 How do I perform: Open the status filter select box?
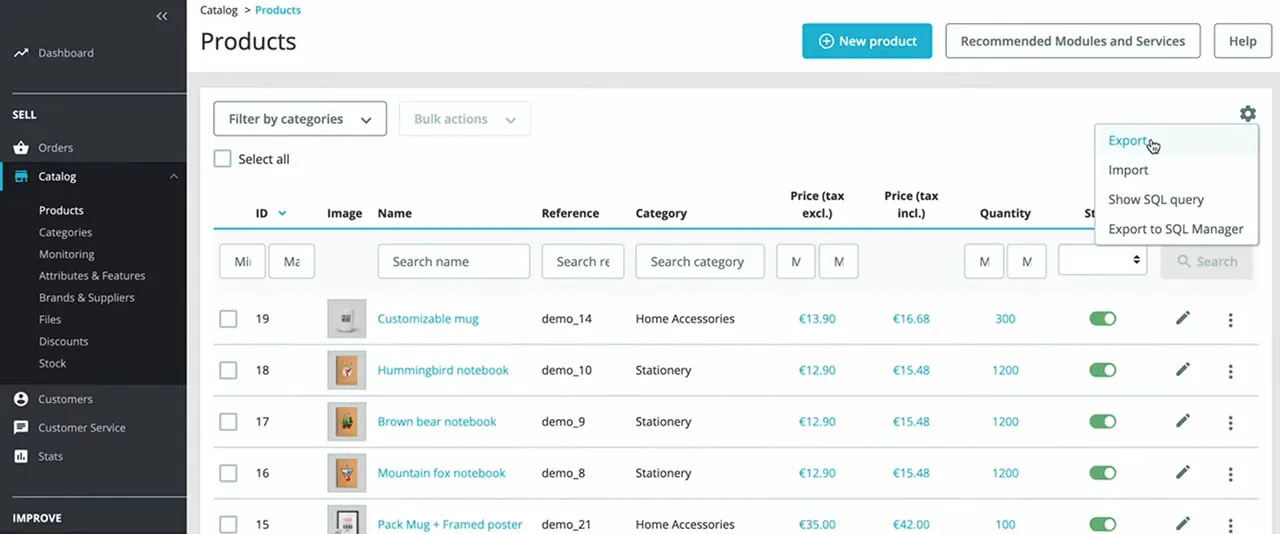[1103, 261]
